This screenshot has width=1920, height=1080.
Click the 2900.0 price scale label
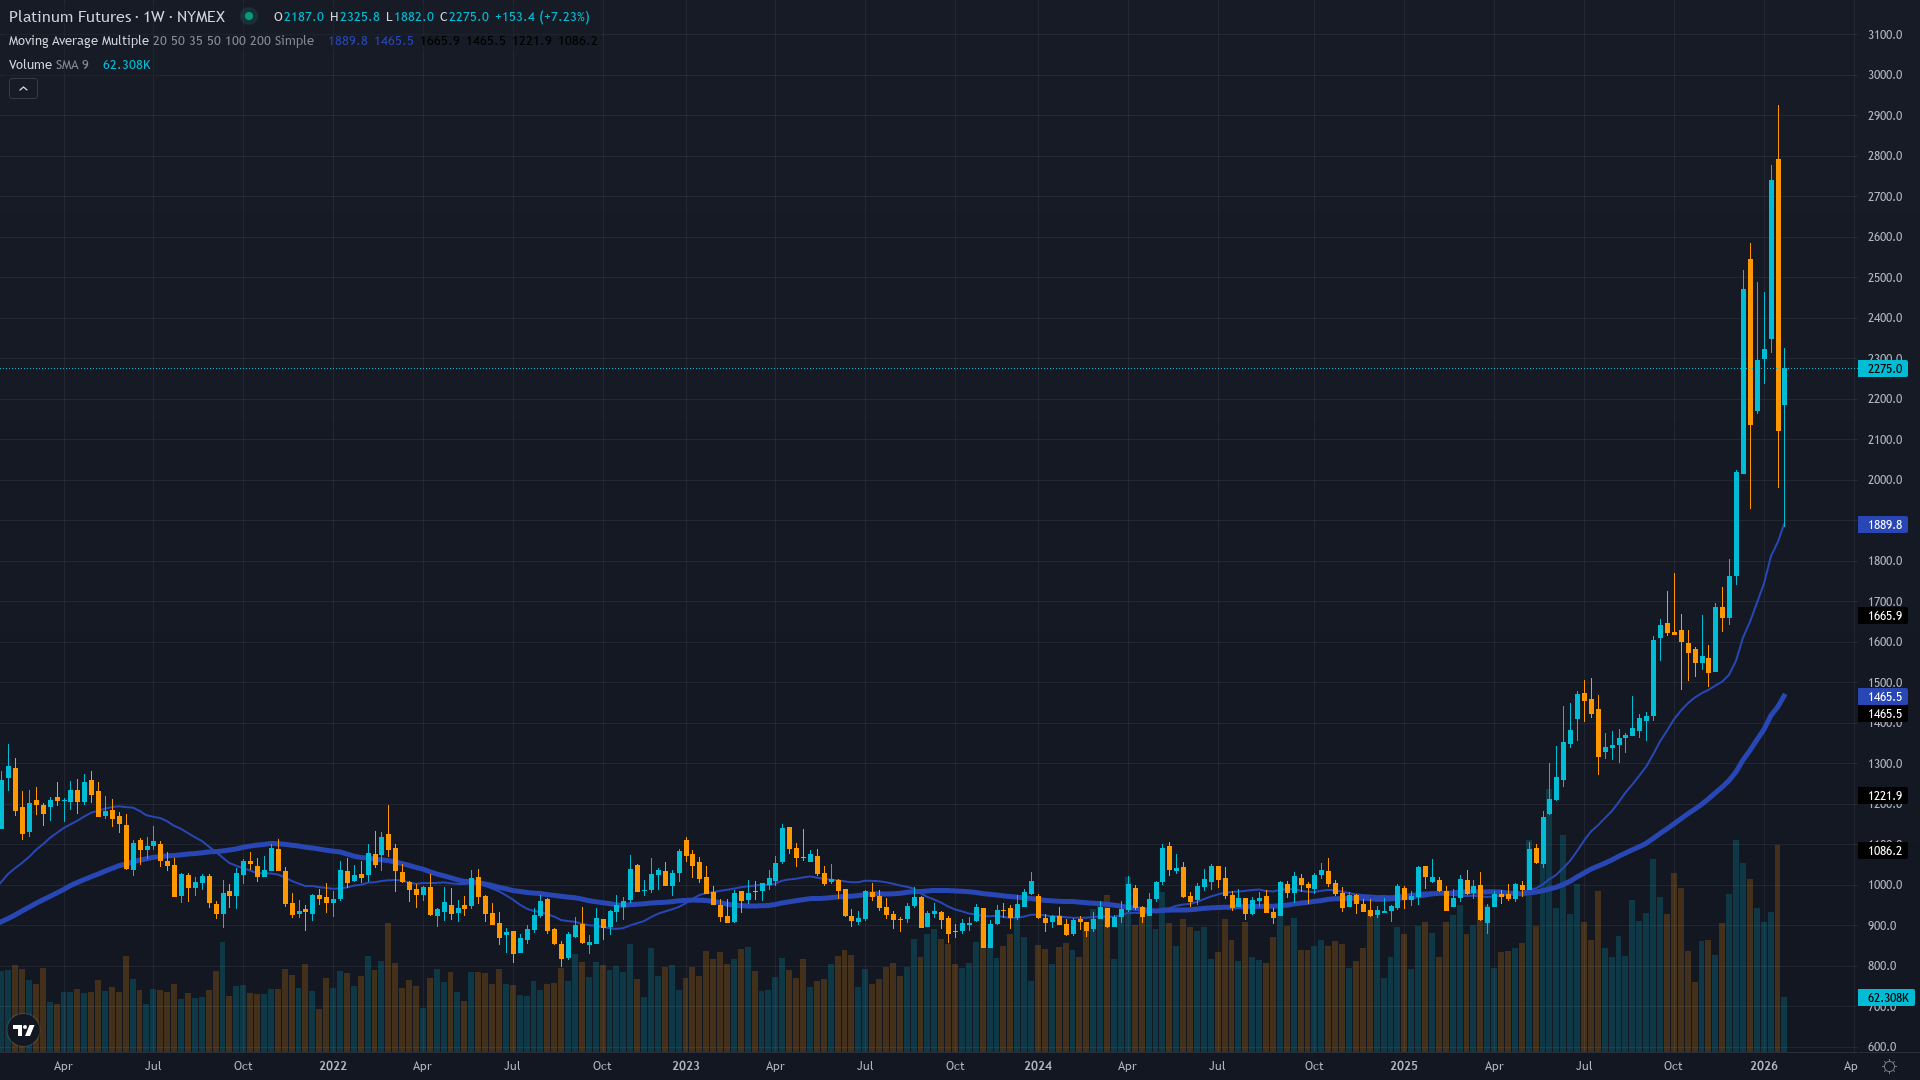1885,116
